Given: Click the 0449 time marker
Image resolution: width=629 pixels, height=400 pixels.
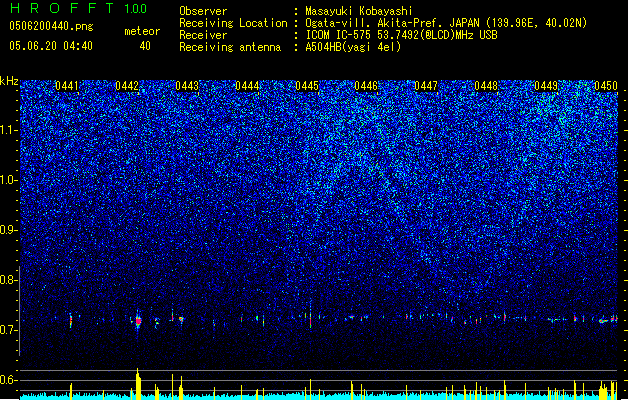Looking at the screenshot, I should [x=546, y=86].
